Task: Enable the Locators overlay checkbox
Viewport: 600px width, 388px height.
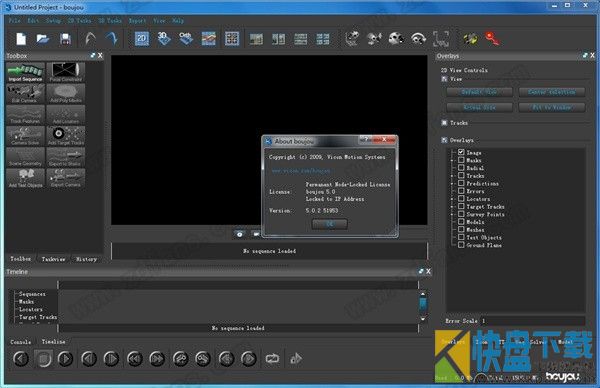Action: (x=461, y=199)
